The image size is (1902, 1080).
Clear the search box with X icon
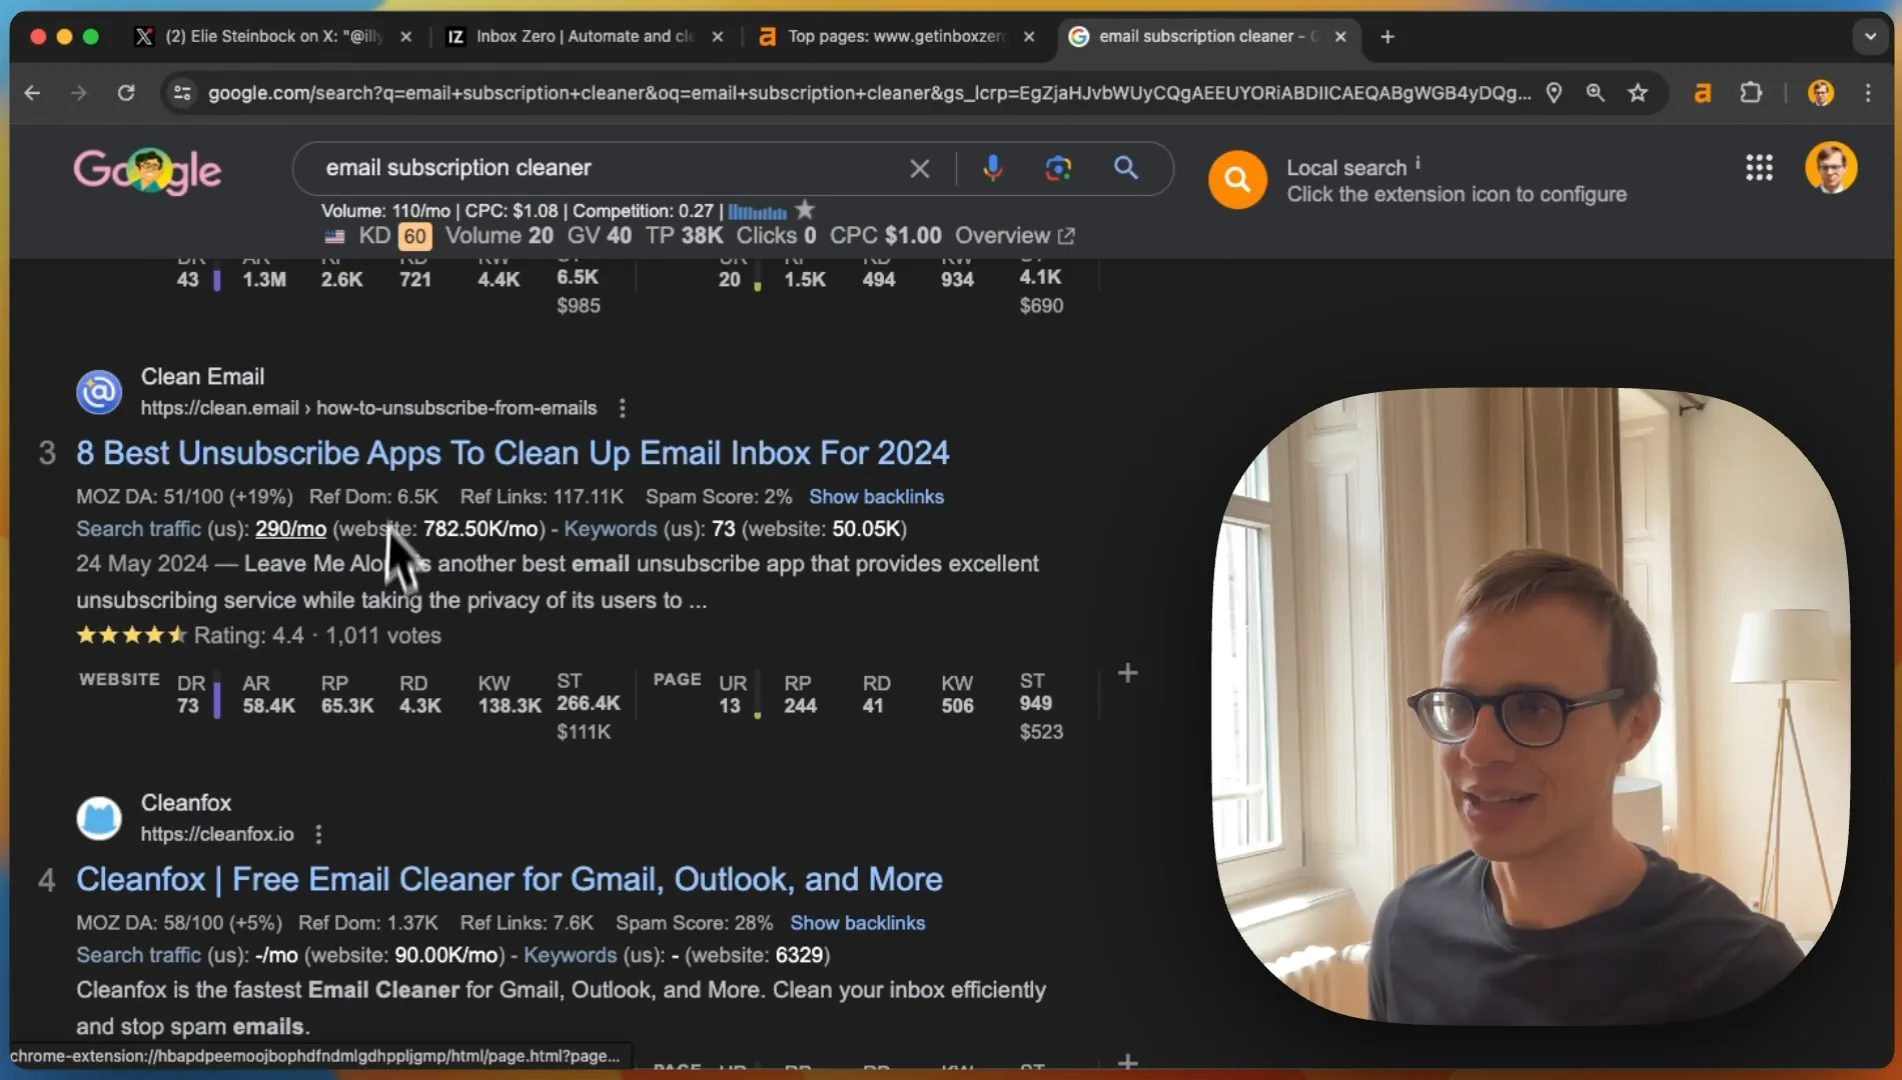pos(919,168)
